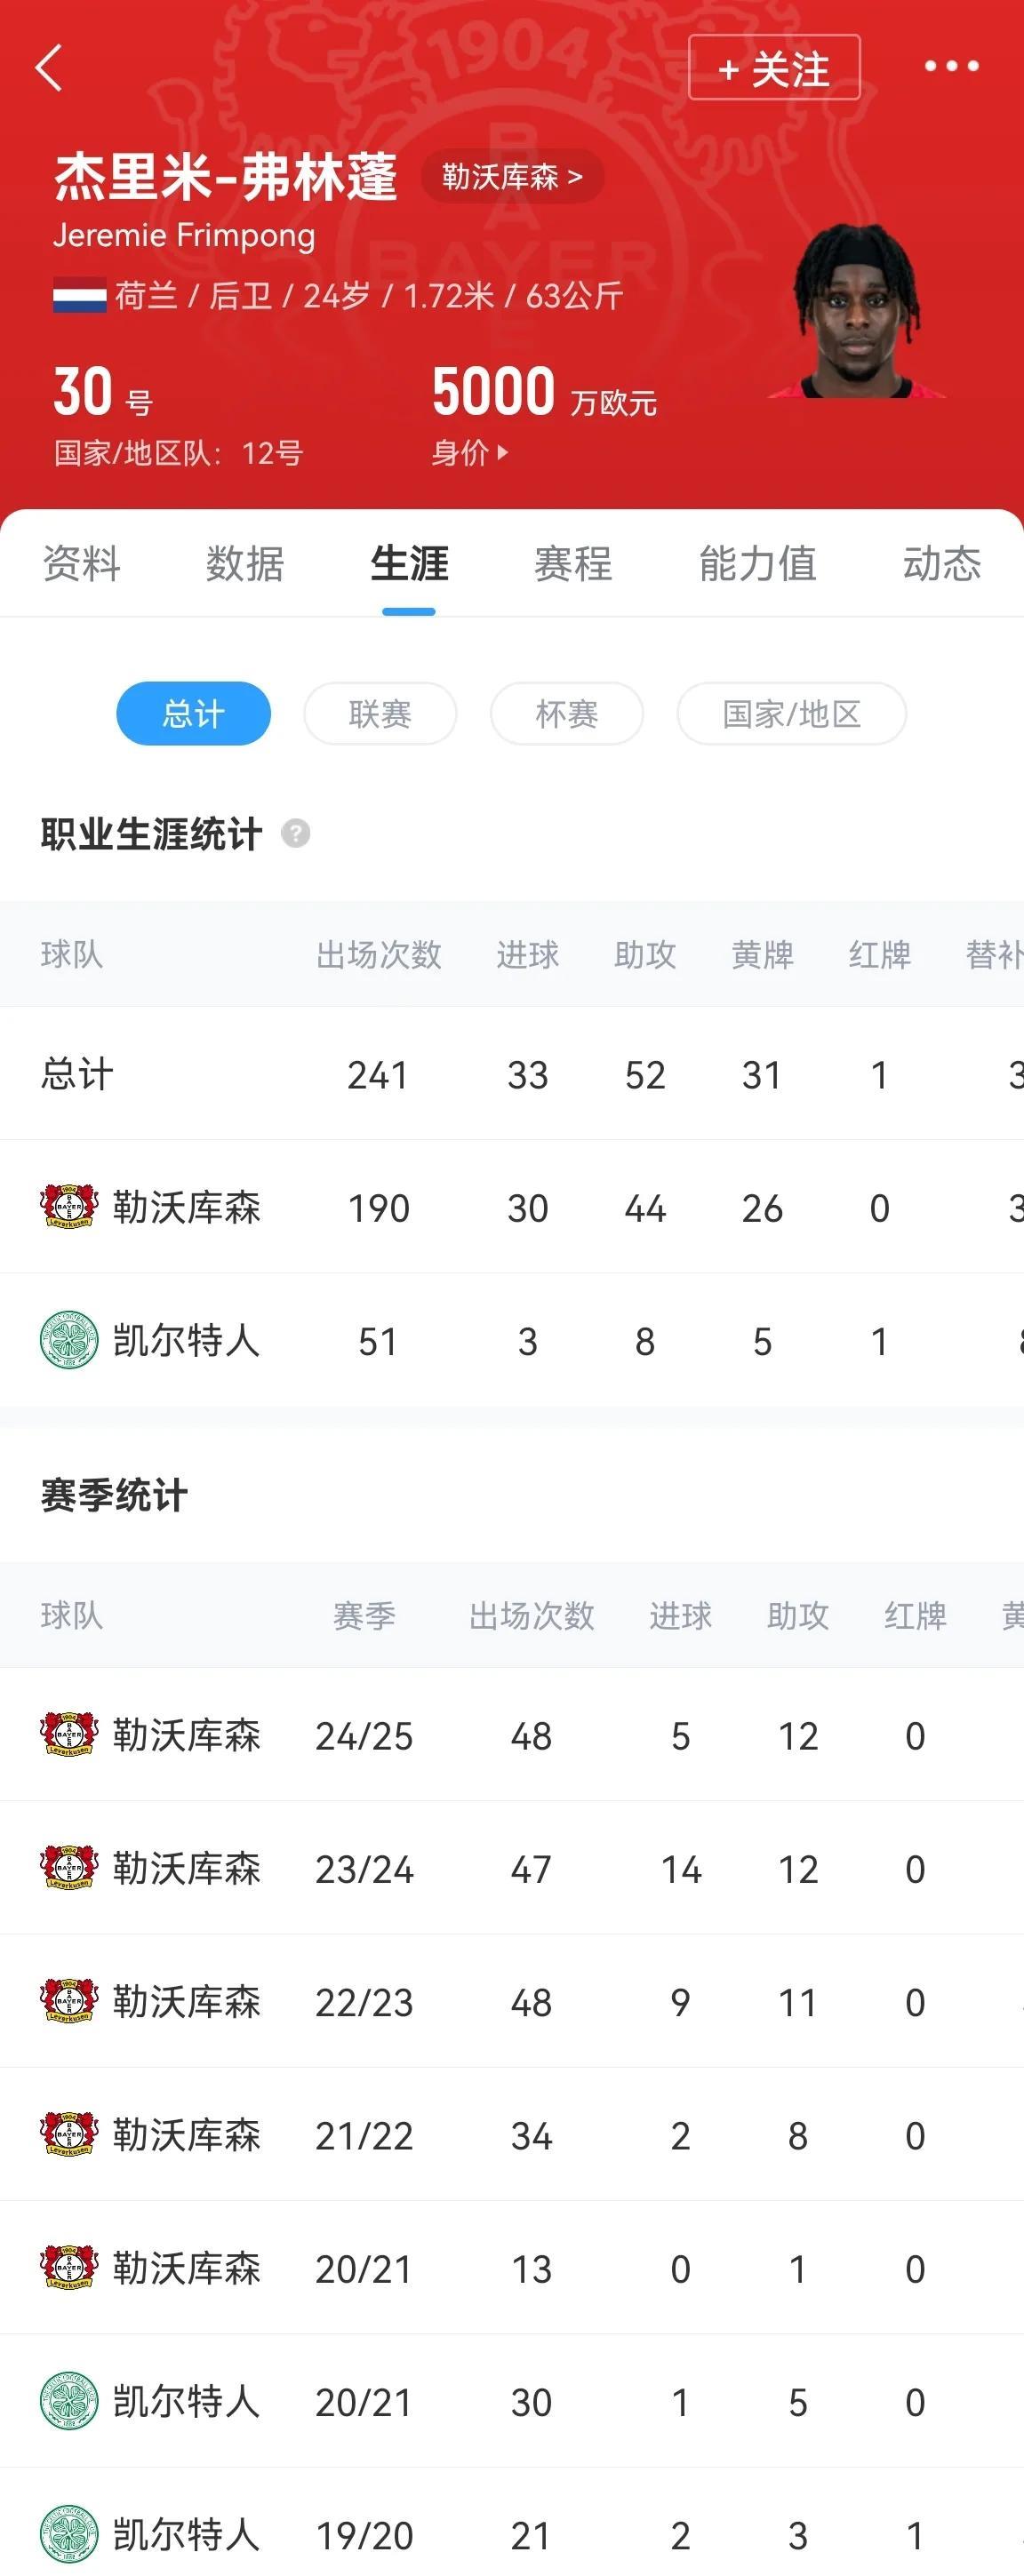Tap the Leverkusen crest in career totals
The image size is (1024, 2576).
pos(69,1207)
